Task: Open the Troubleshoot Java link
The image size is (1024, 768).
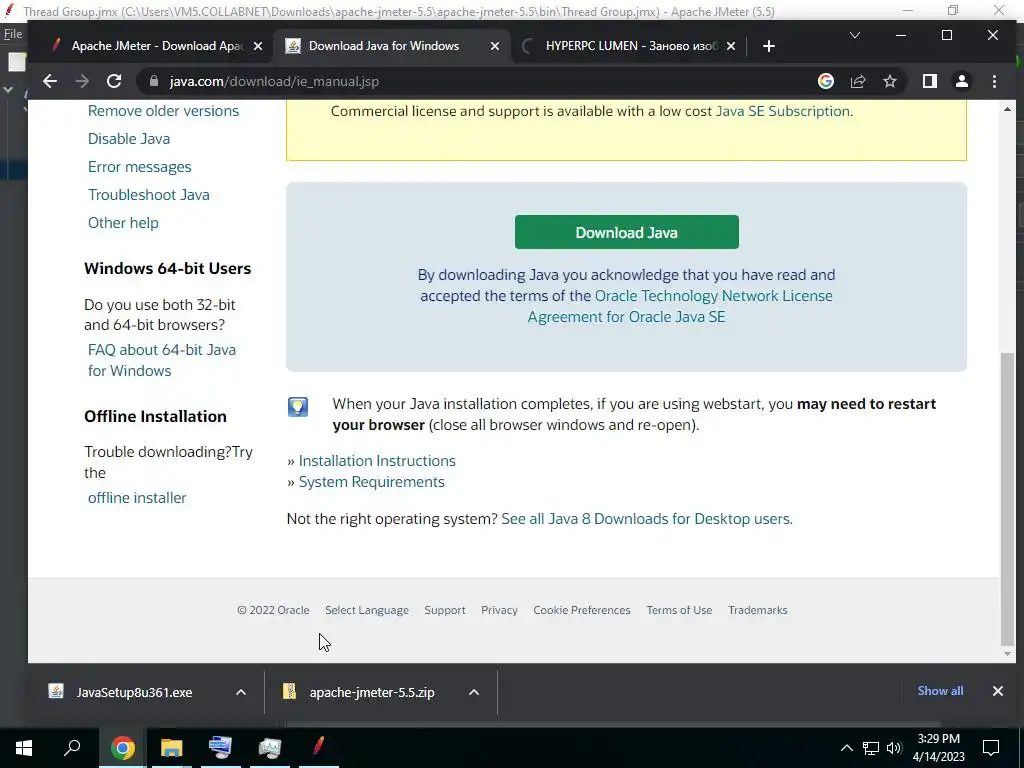Action: pos(149,195)
